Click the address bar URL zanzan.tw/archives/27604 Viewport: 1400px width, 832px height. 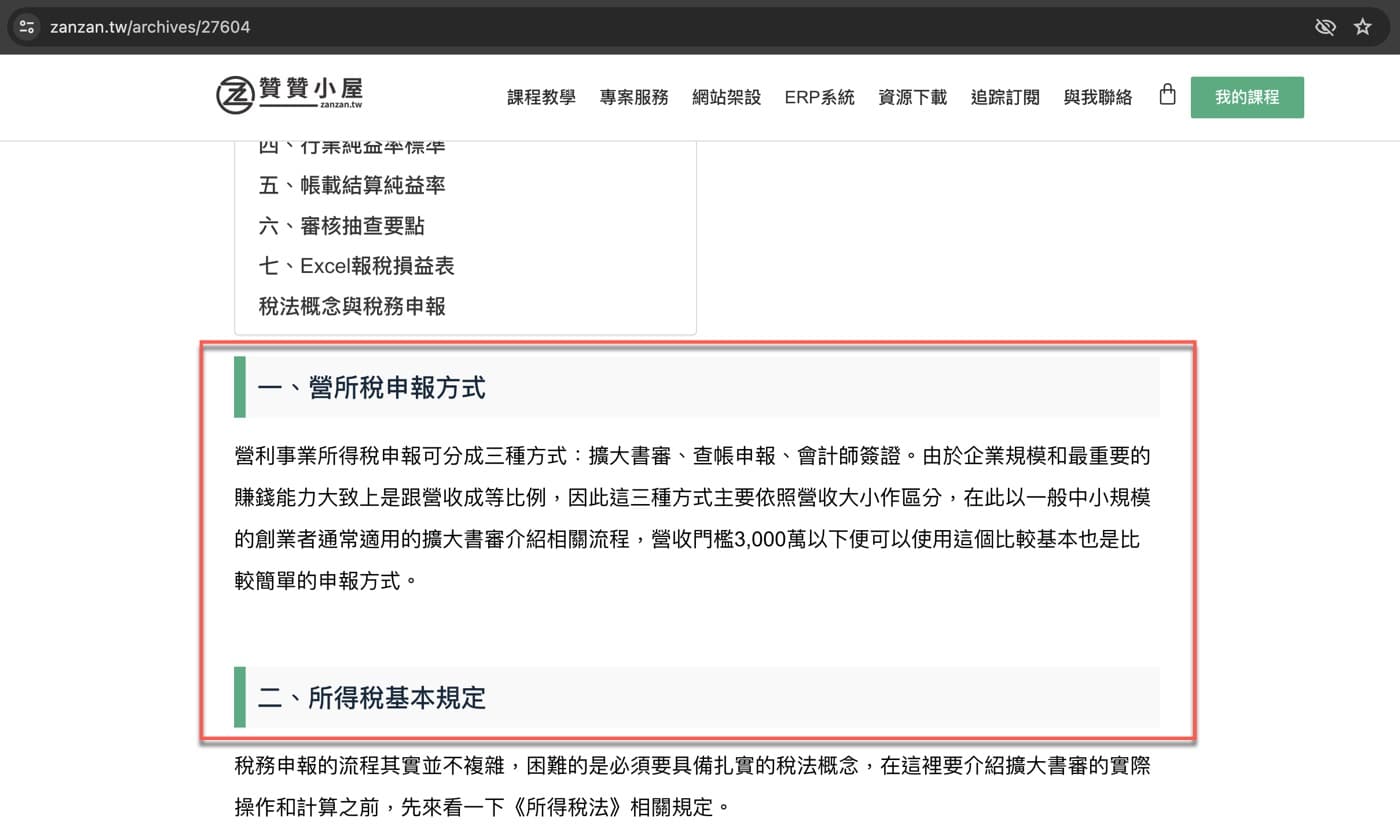[150, 27]
